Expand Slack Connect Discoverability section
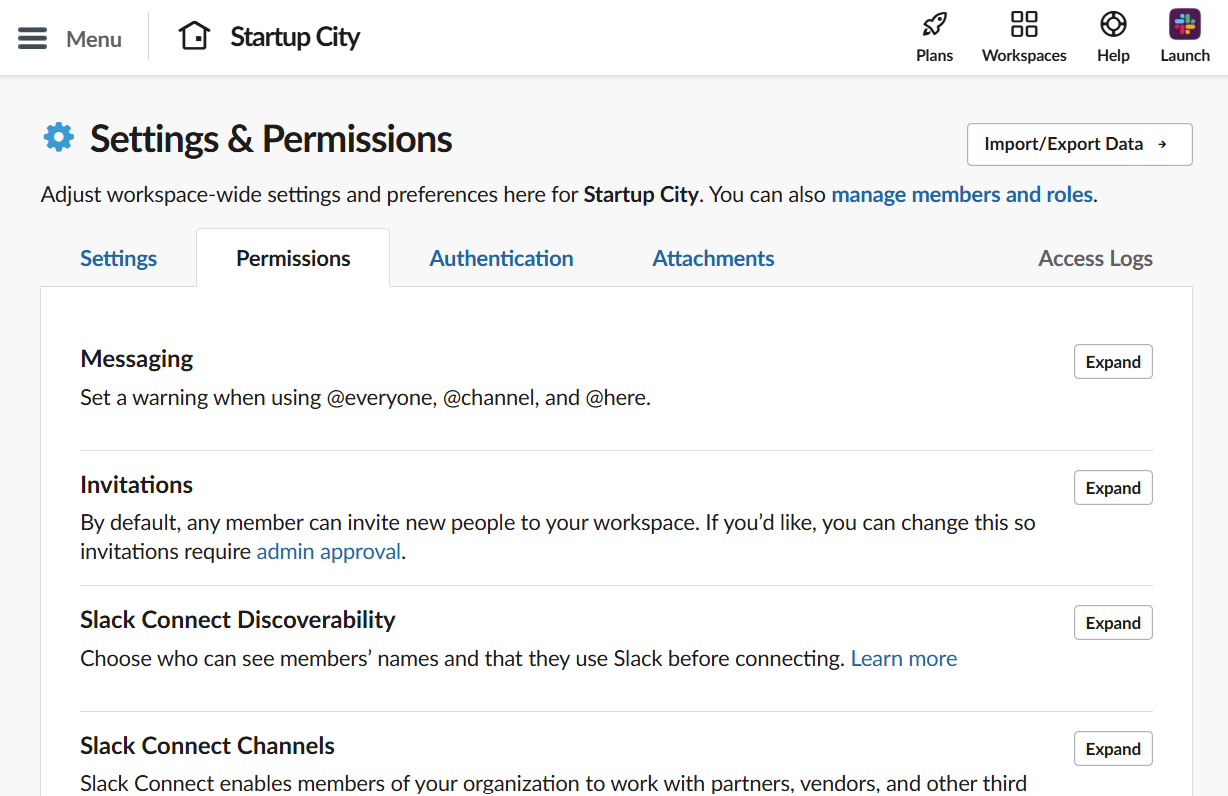This screenshot has height=796, width=1228. (x=1113, y=623)
